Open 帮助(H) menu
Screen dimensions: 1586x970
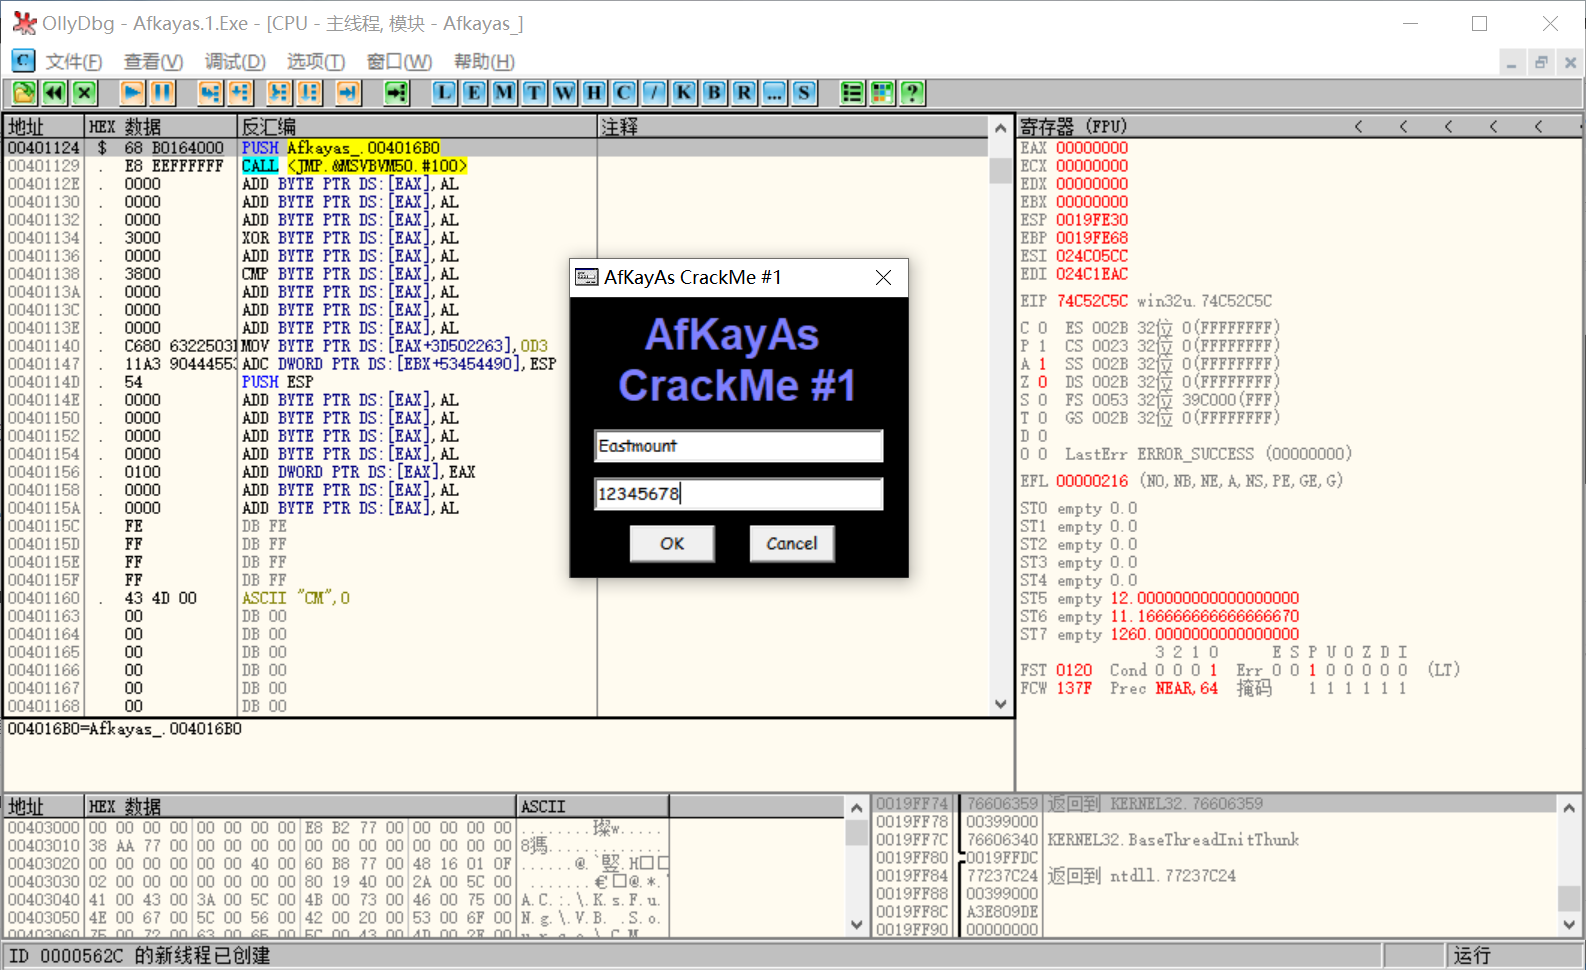point(484,62)
